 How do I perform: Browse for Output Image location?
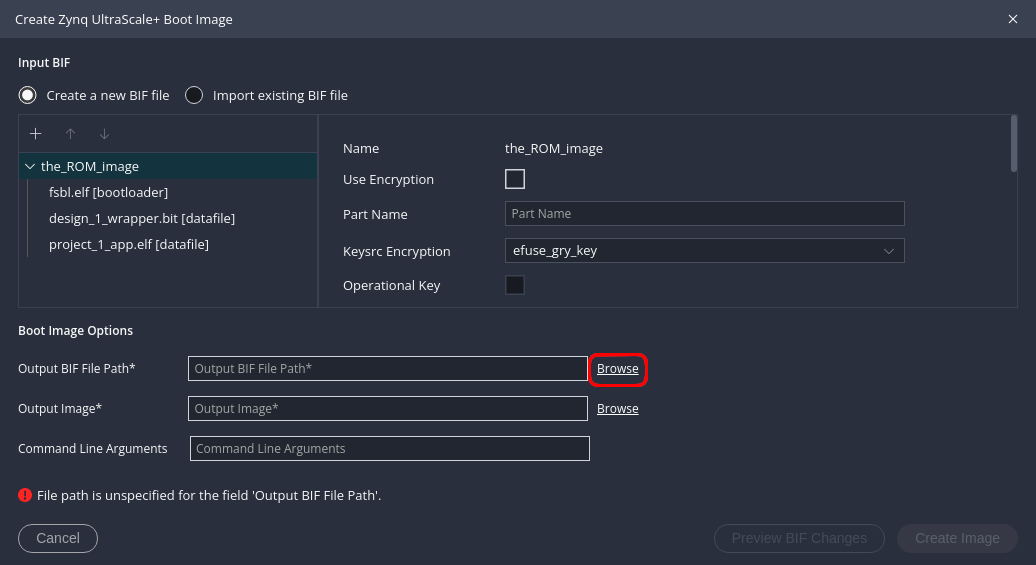click(x=617, y=409)
